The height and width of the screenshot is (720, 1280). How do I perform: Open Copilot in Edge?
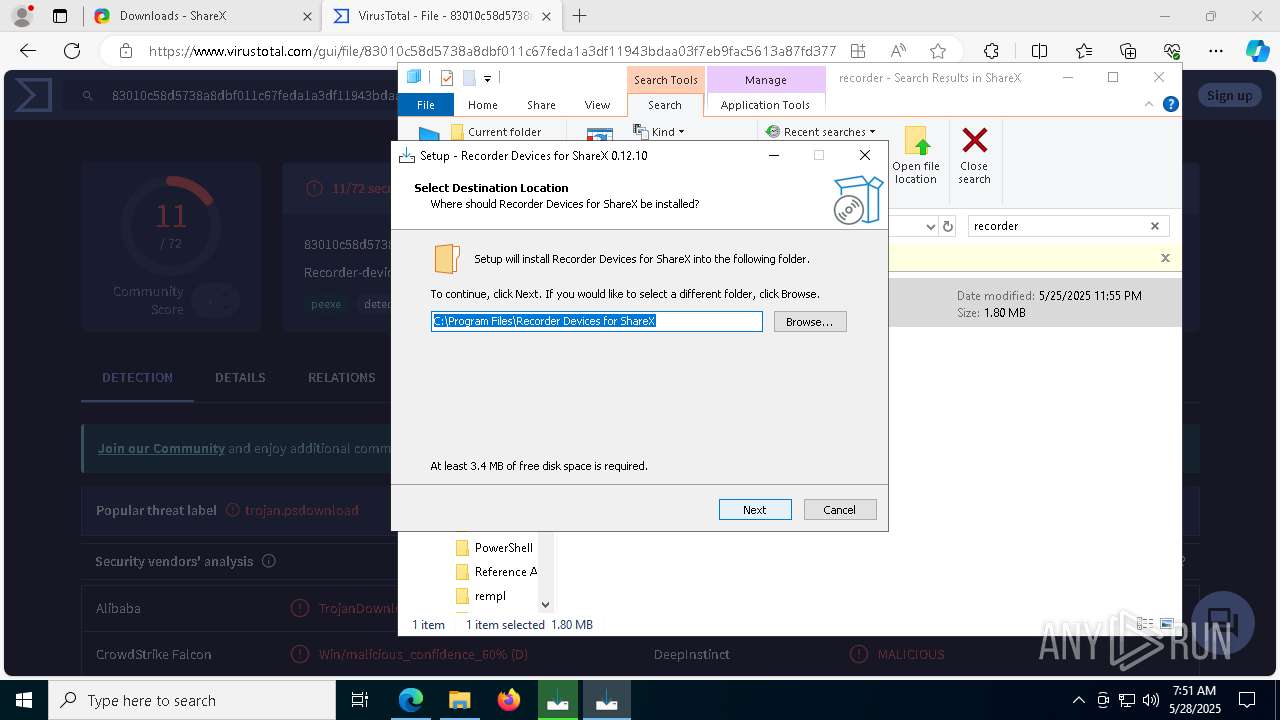click(x=1257, y=51)
